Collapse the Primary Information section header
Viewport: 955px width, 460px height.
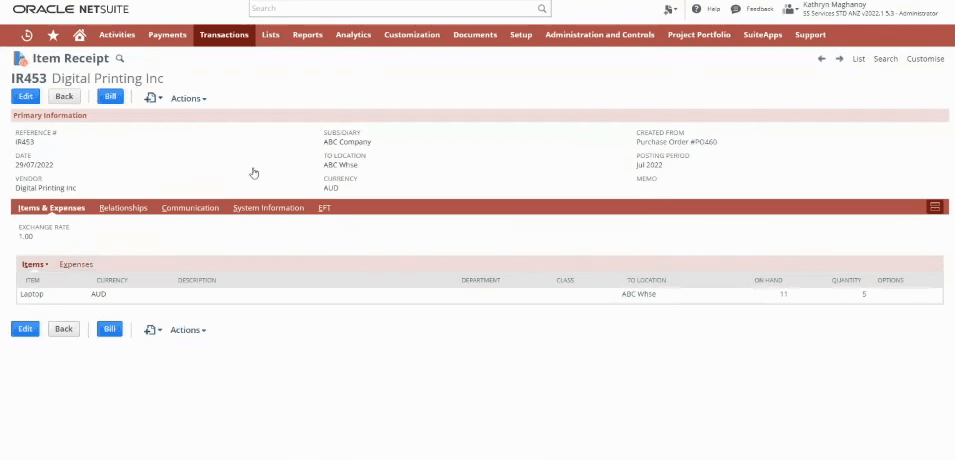[x=480, y=115]
